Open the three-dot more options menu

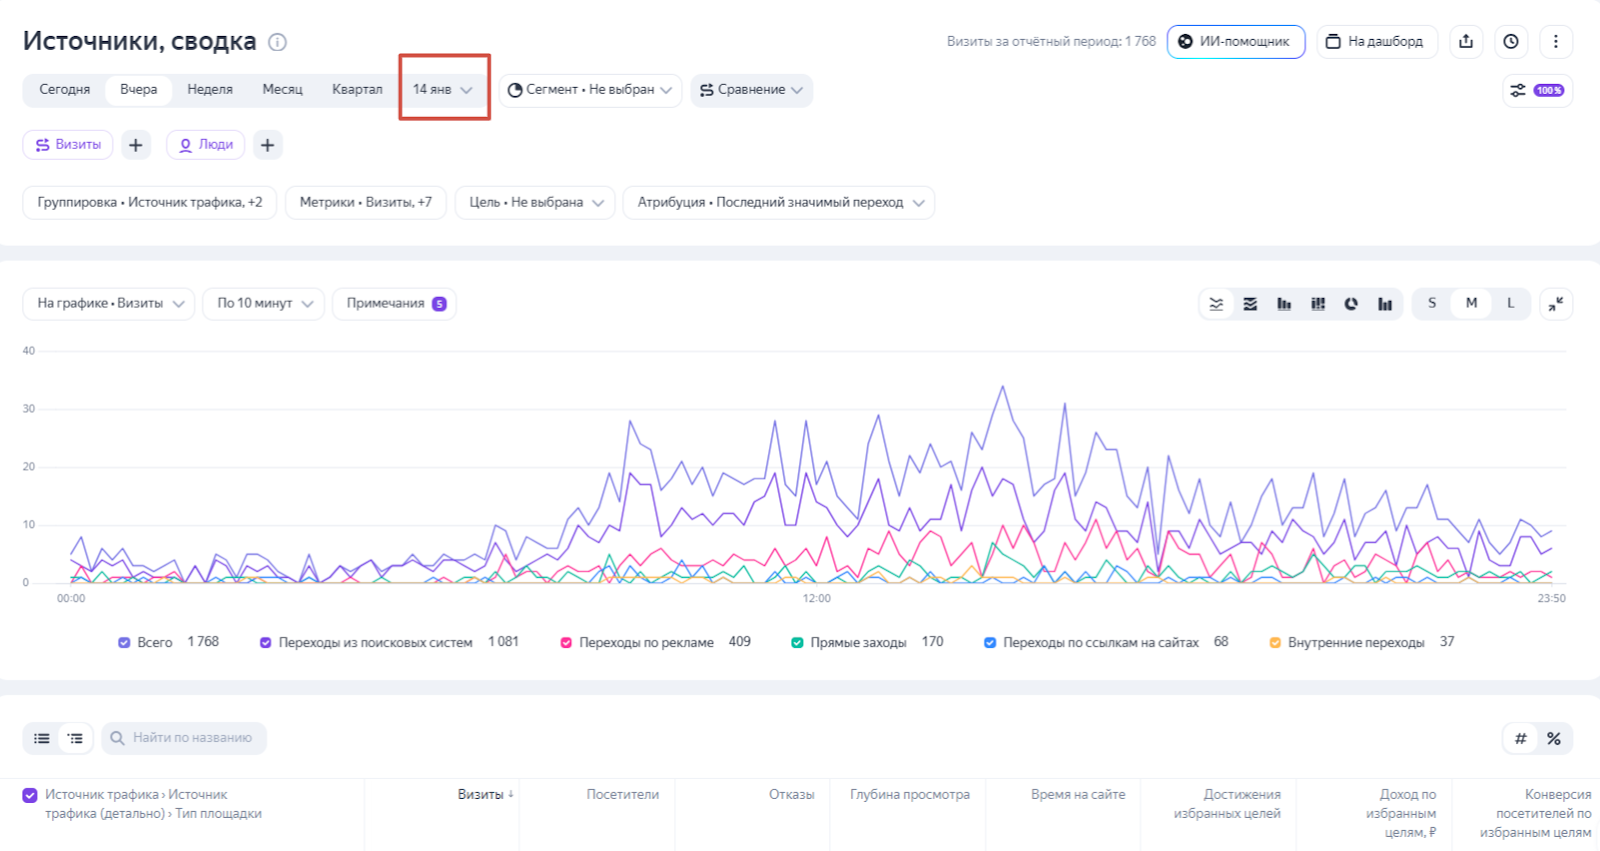point(1555,42)
